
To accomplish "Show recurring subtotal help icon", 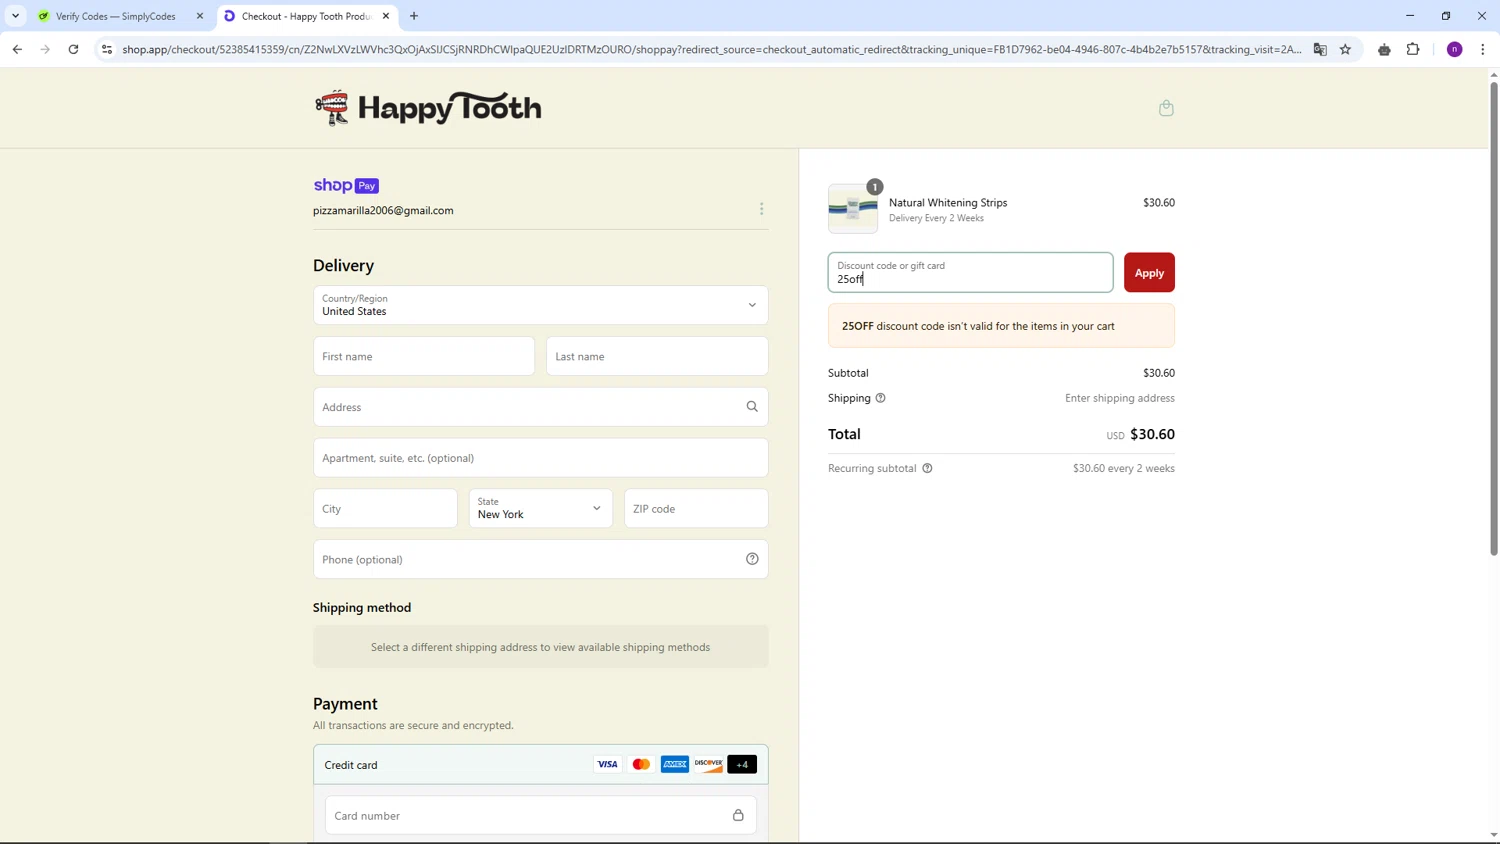I will pyautogui.click(x=927, y=468).
